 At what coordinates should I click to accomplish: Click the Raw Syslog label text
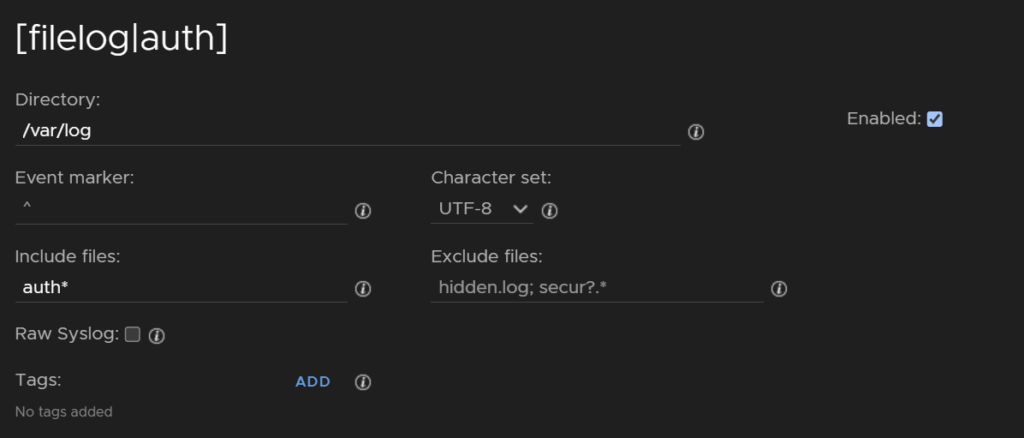[x=67, y=334]
